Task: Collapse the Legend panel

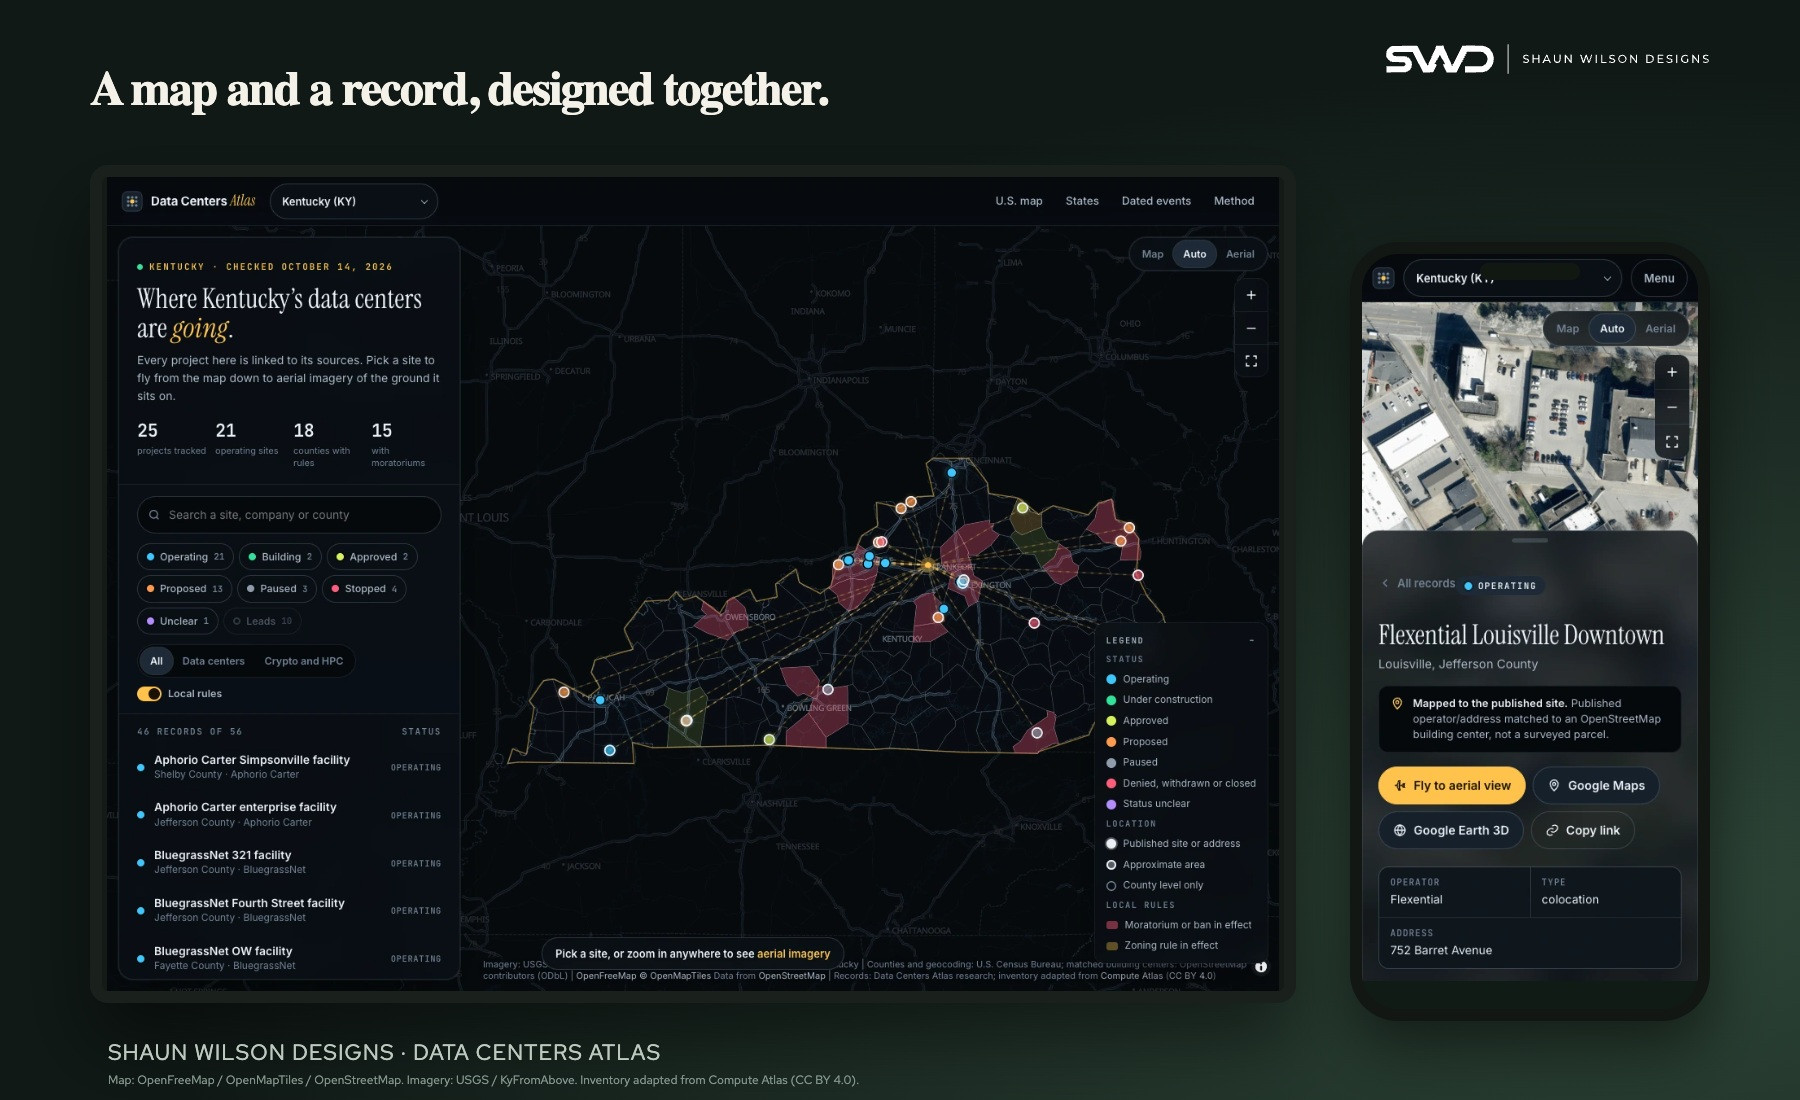Action: coord(1251,640)
